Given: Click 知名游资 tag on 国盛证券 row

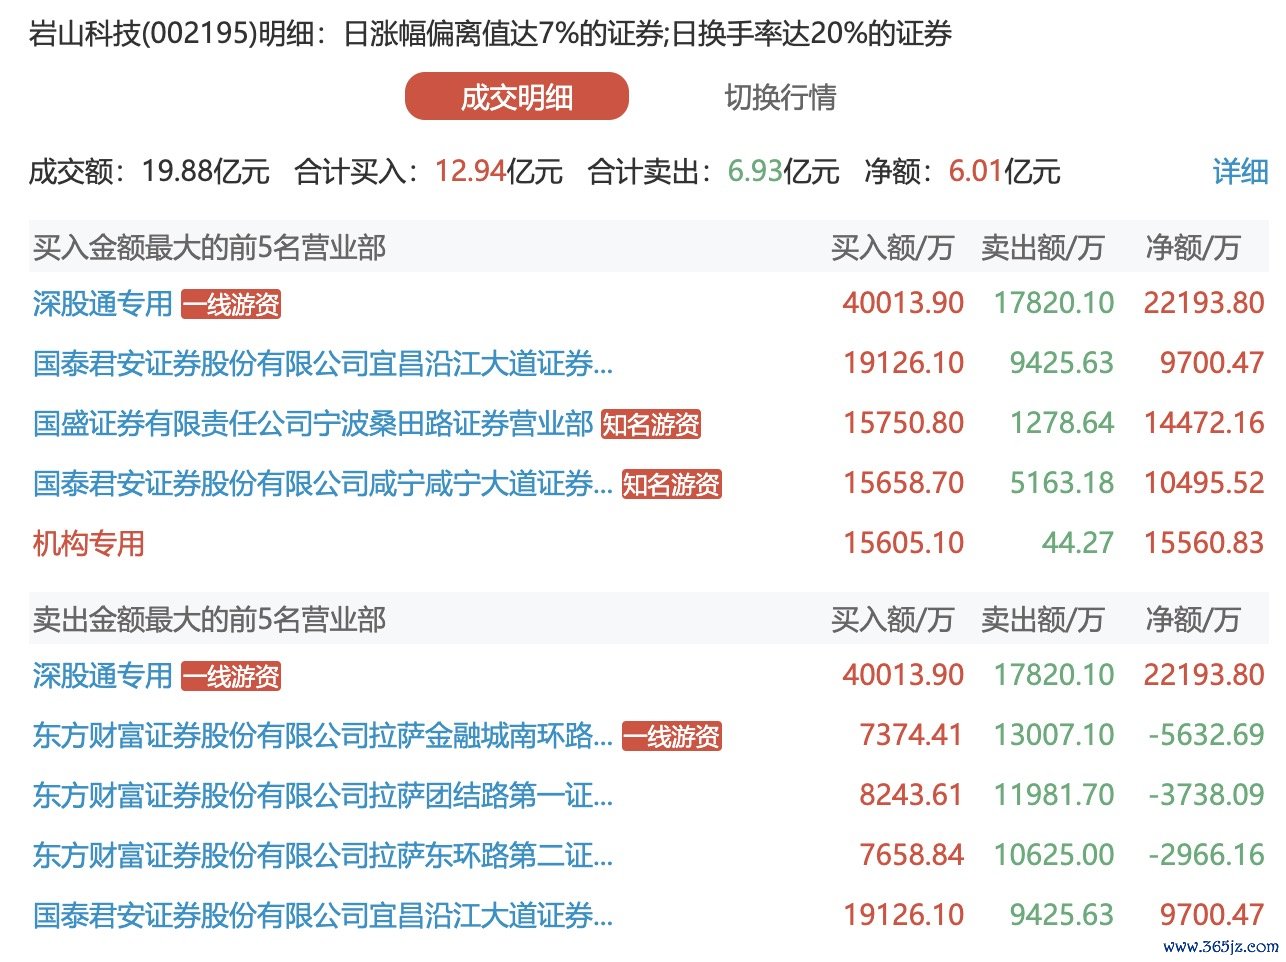Looking at the screenshot, I should [651, 424].
